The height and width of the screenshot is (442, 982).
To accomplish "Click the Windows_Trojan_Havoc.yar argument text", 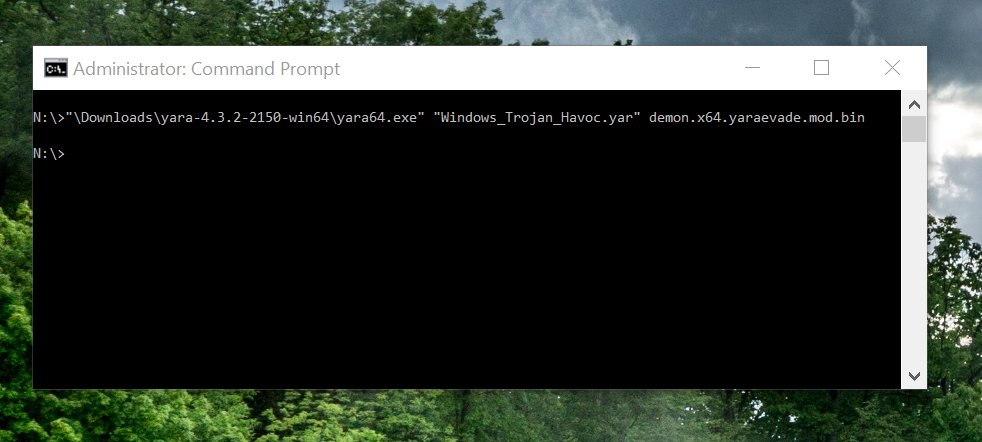I will pyautogui.click(x=537, y=117).
